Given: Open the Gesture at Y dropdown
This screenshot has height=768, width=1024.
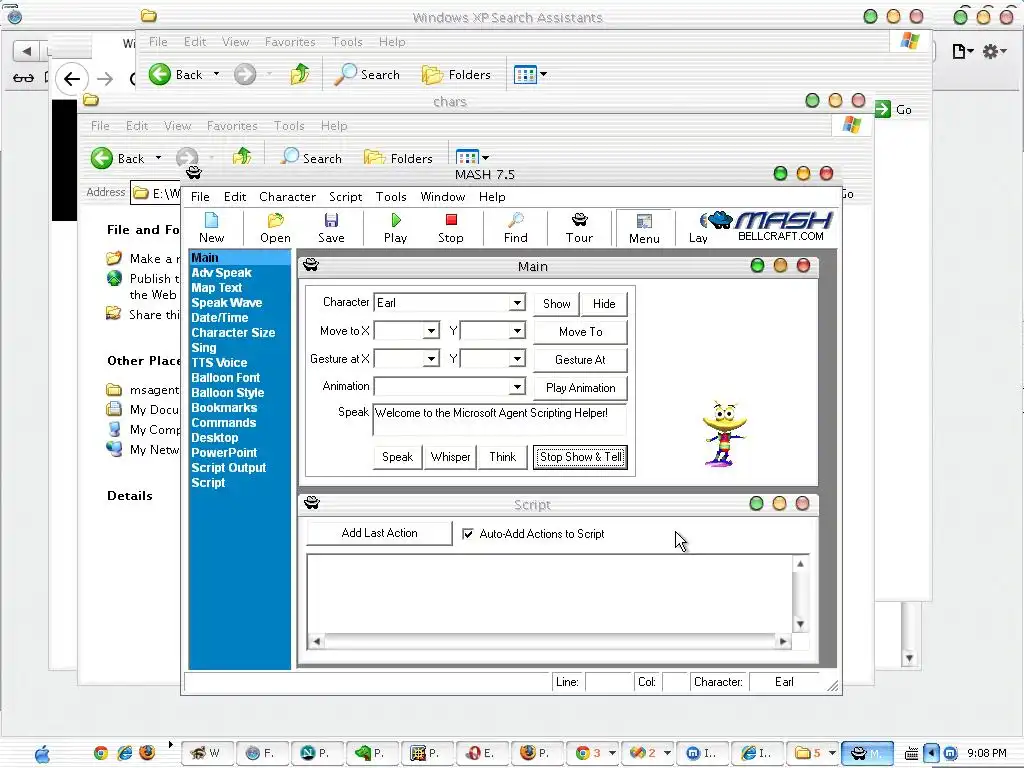Looking at the screenshot, I should coord(517,359).
